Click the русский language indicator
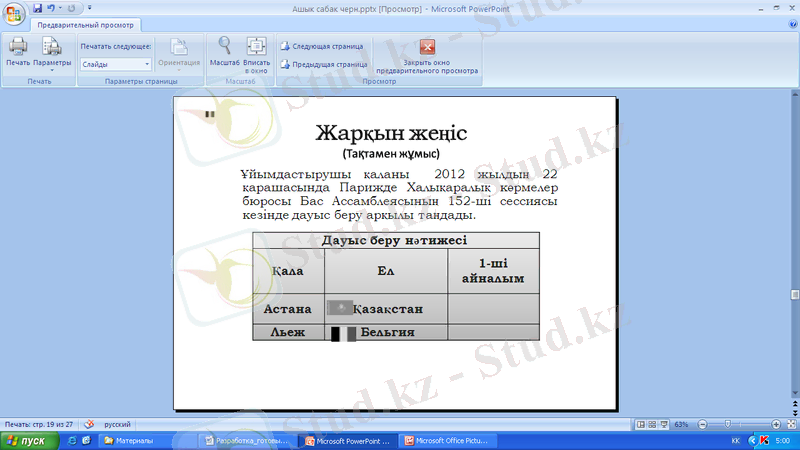 point(118,424)
